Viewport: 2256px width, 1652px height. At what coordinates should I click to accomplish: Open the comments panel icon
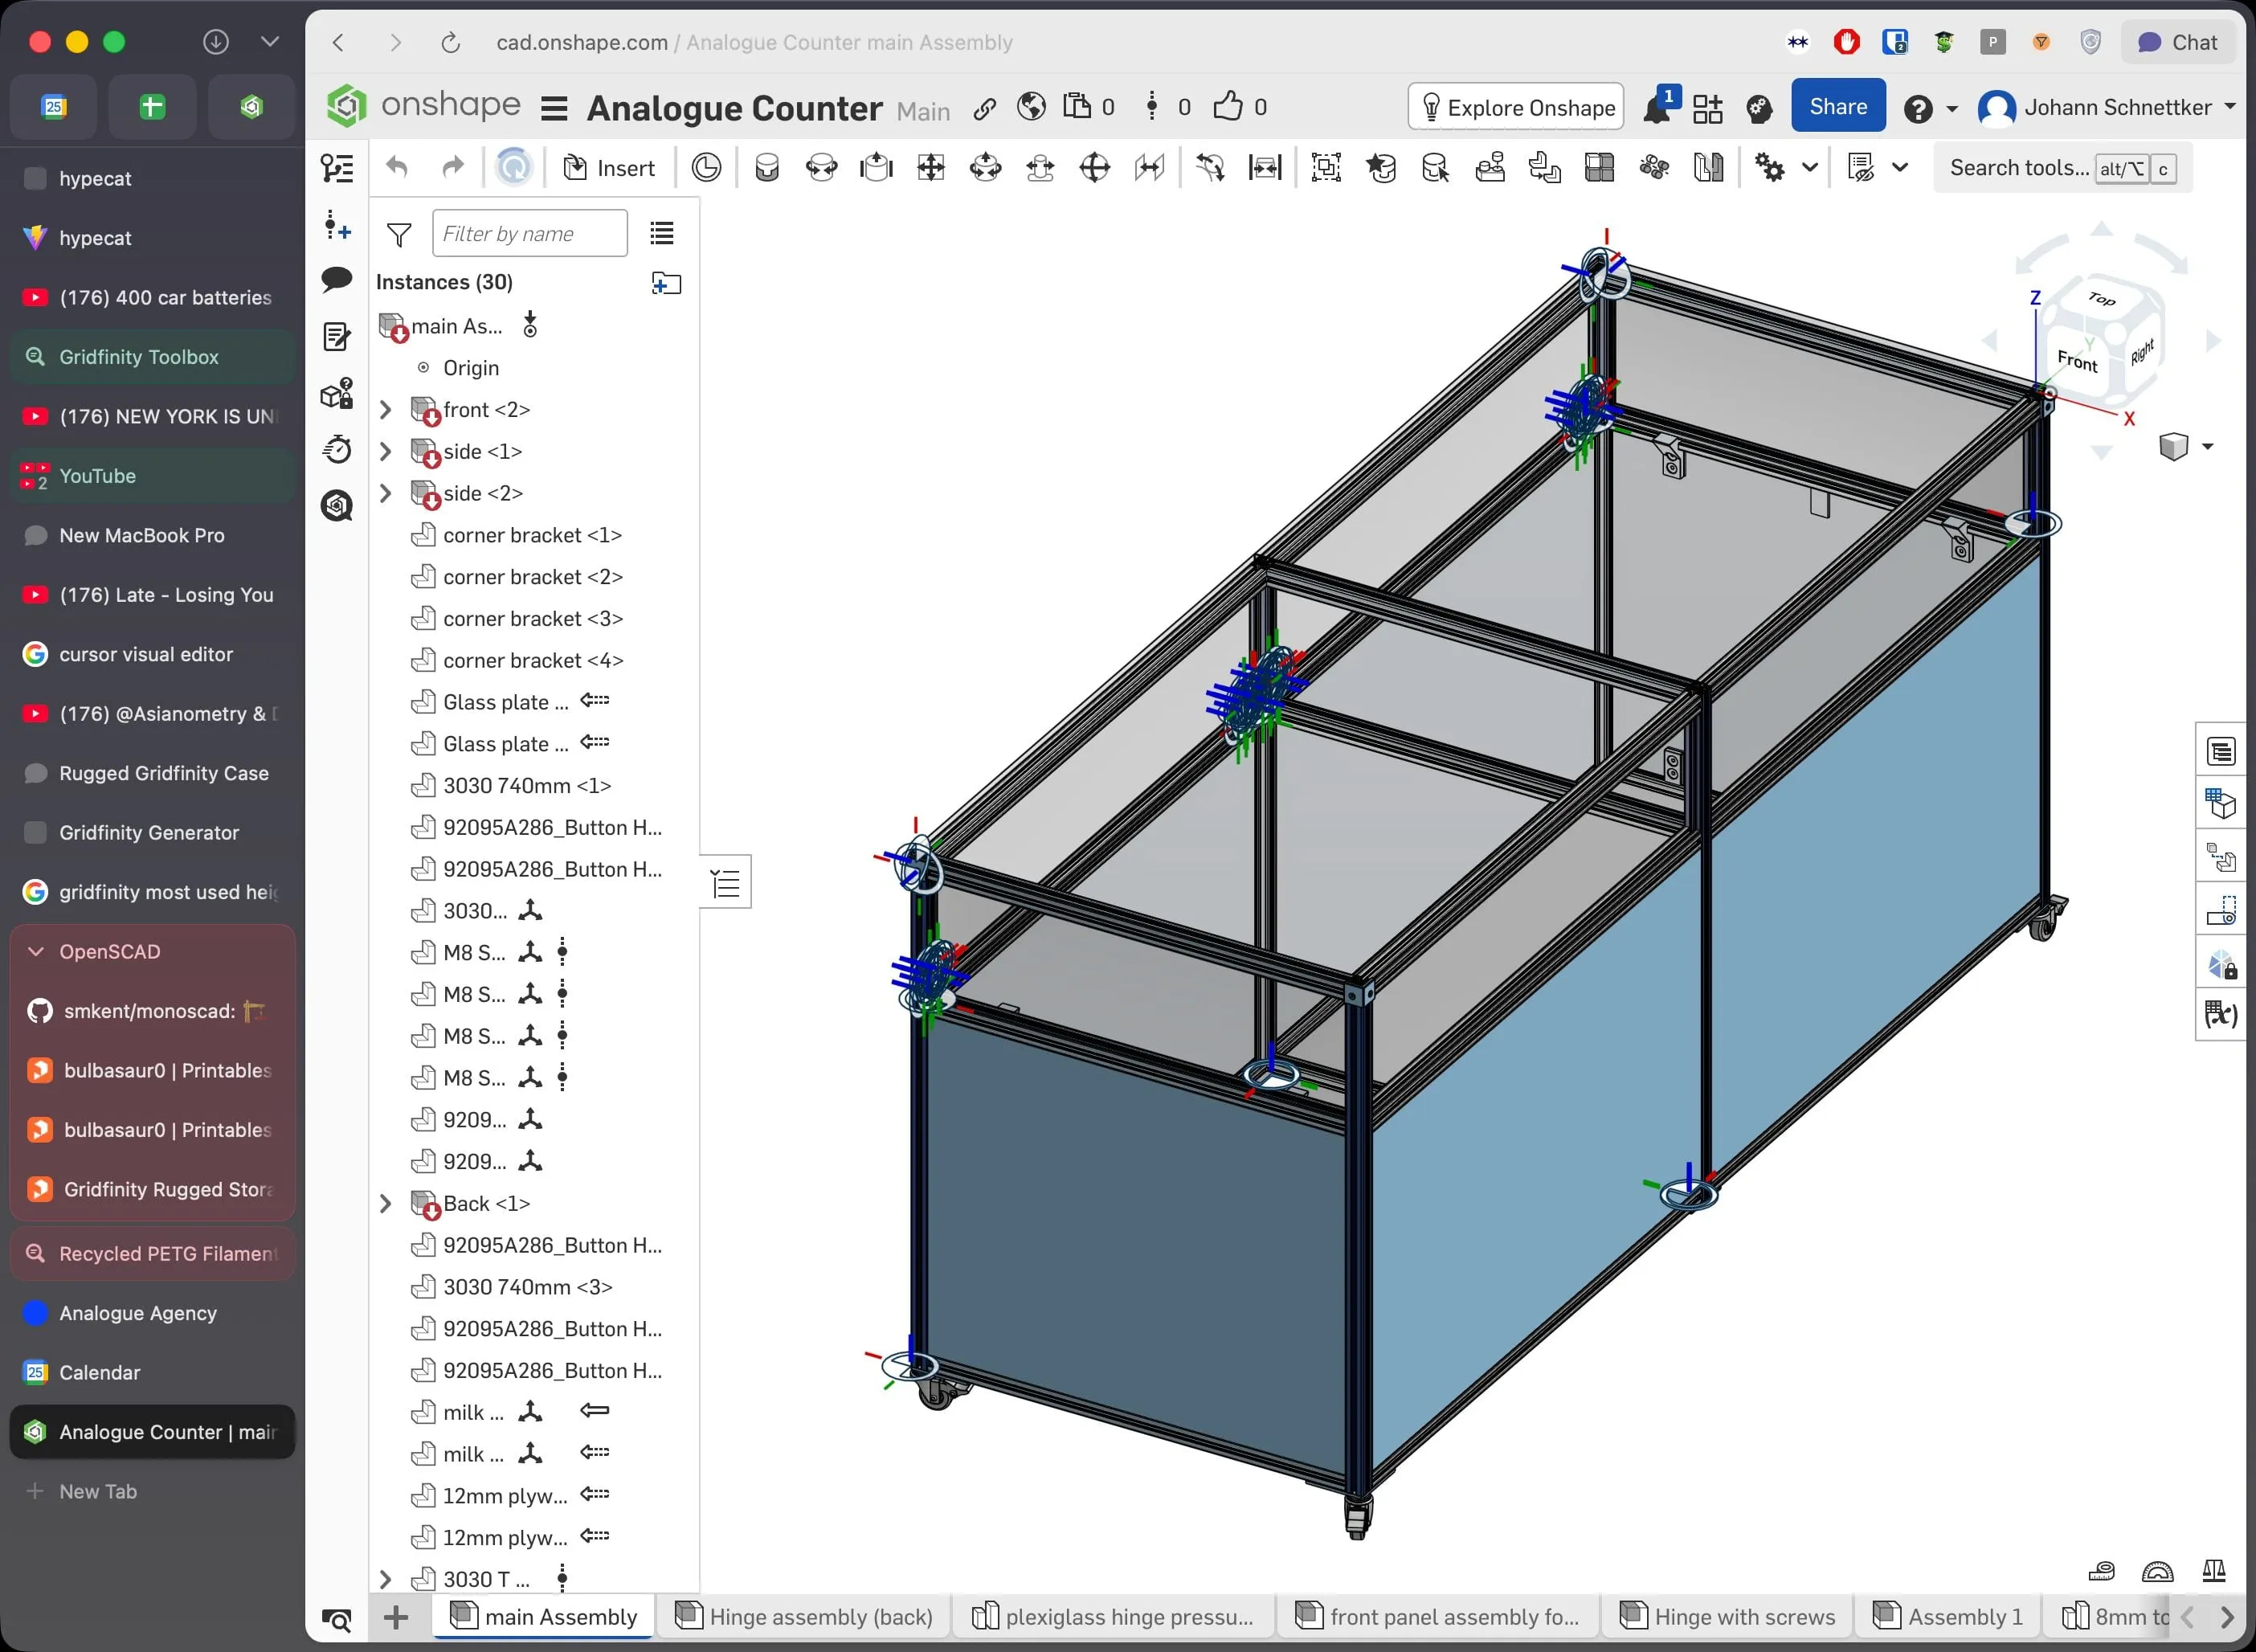click(337, 280)
